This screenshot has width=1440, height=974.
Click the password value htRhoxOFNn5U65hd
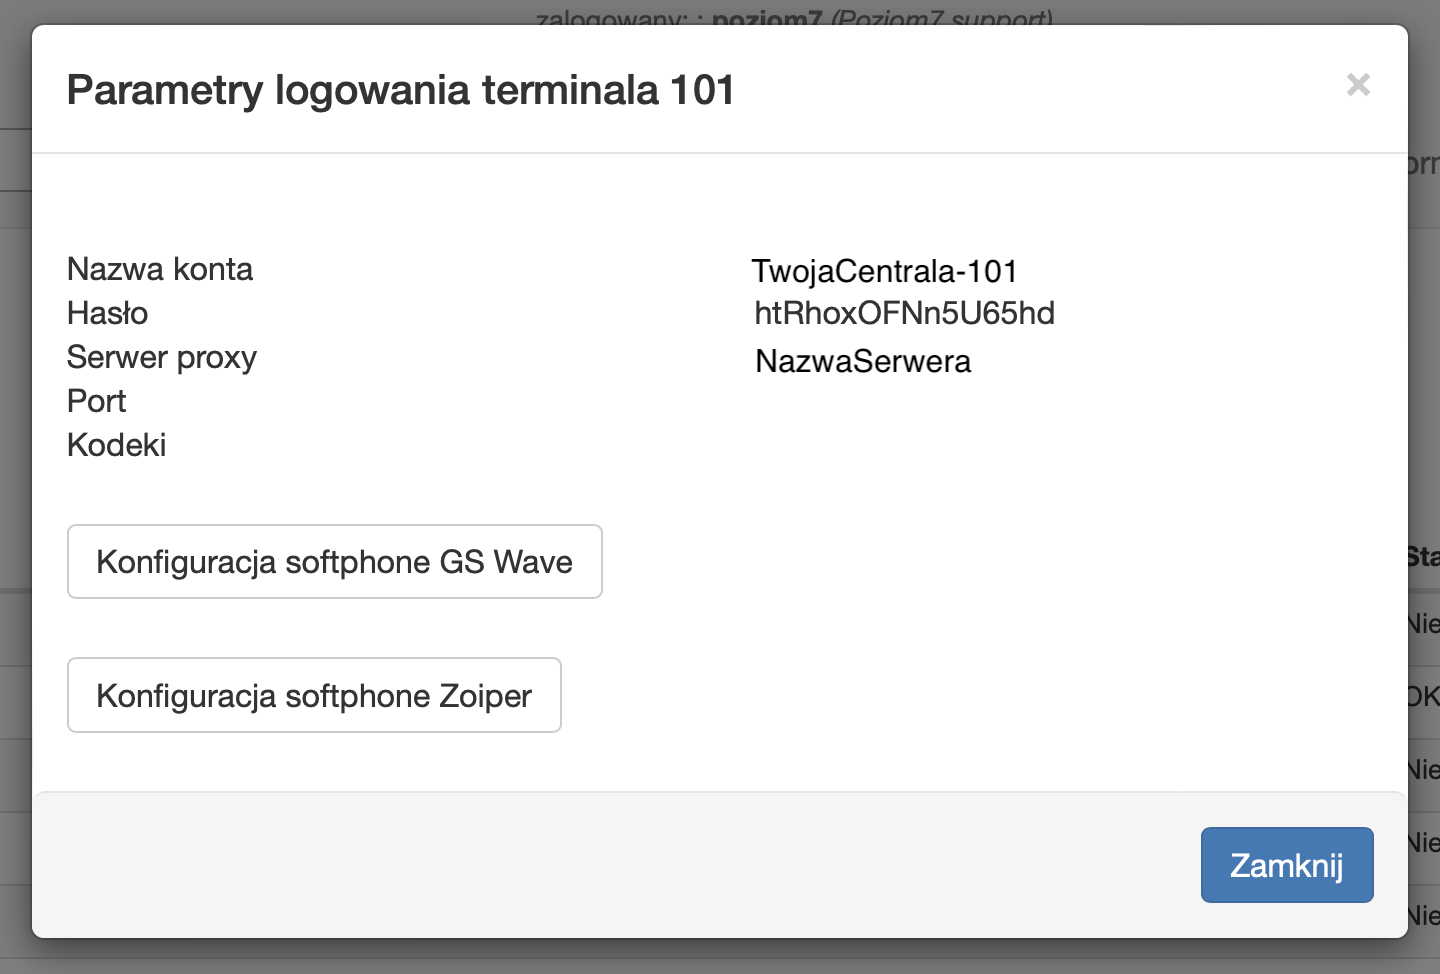click(x=904, y=313)
